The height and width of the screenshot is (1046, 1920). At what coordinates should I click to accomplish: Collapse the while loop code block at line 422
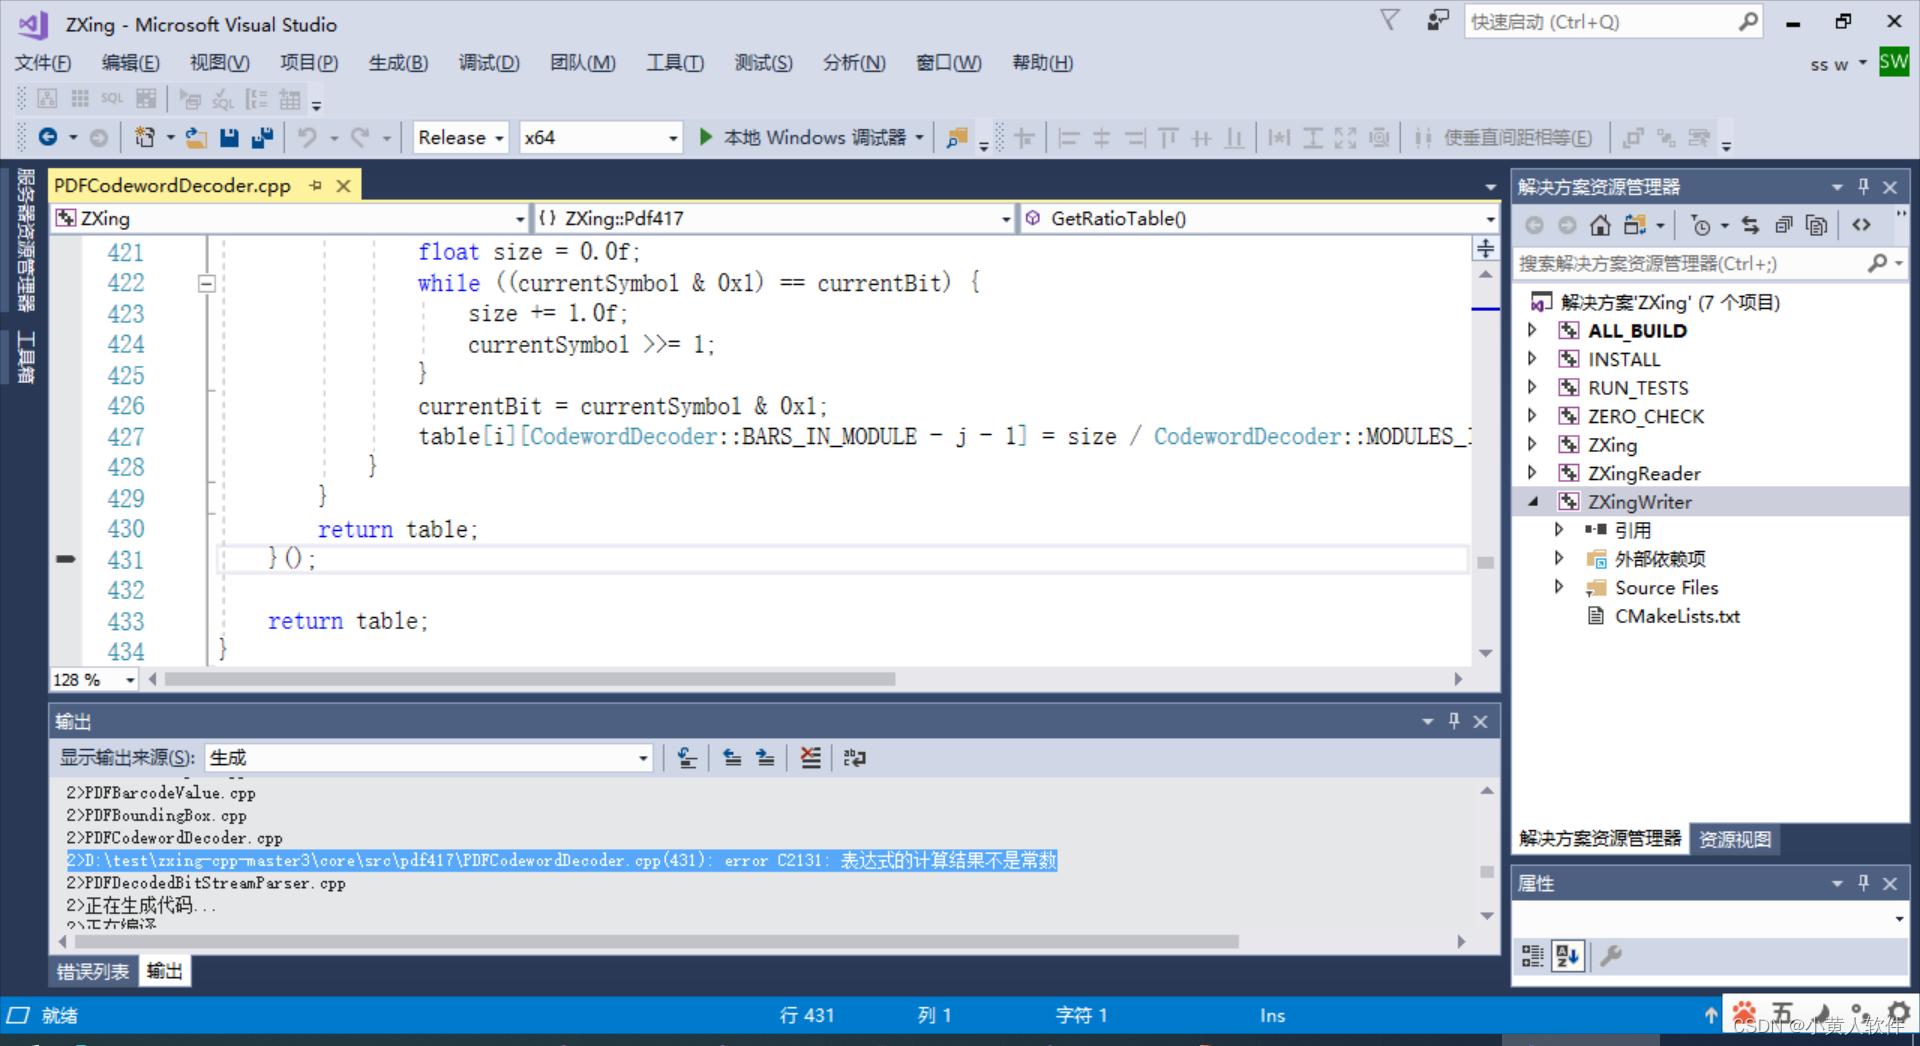click(206, 284)
